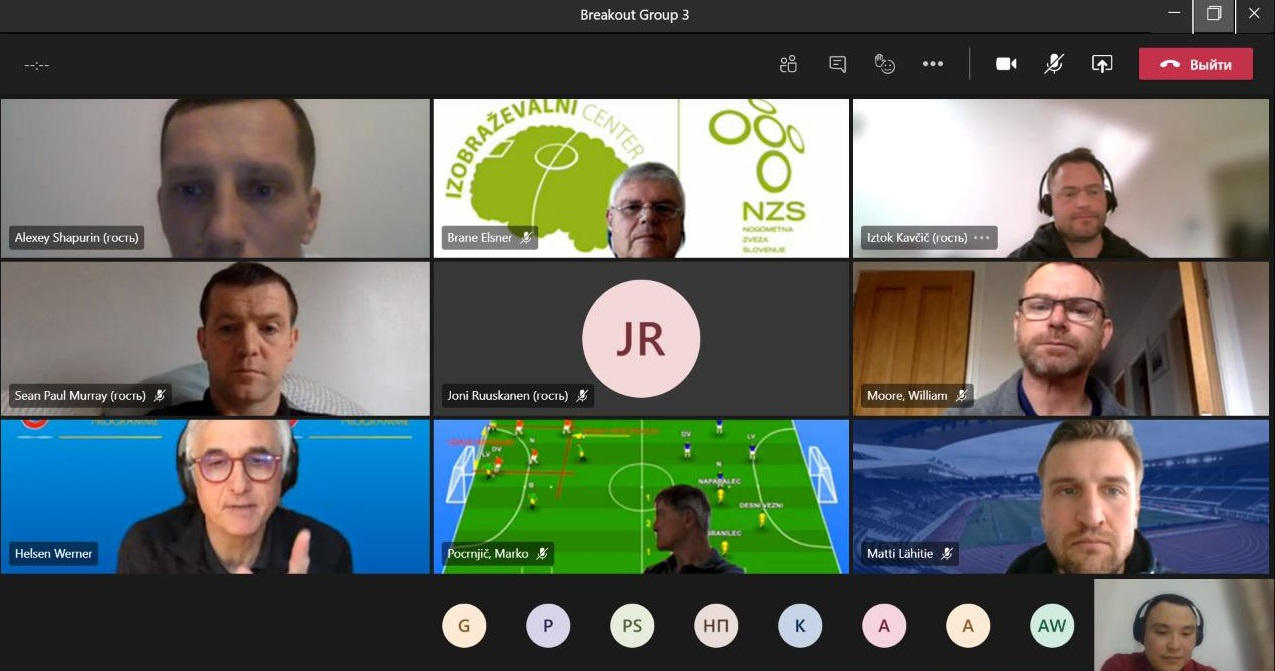Open options ellipsis next to Iztok Kavčič

[x=982, y=238]
